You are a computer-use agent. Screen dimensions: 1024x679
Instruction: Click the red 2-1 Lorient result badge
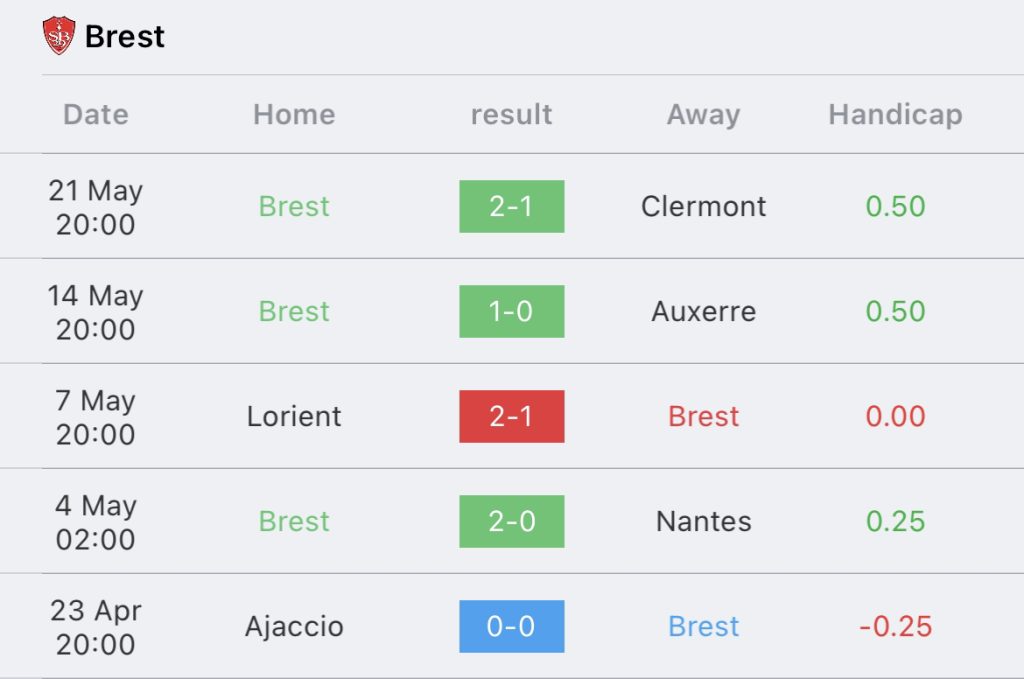511,417
